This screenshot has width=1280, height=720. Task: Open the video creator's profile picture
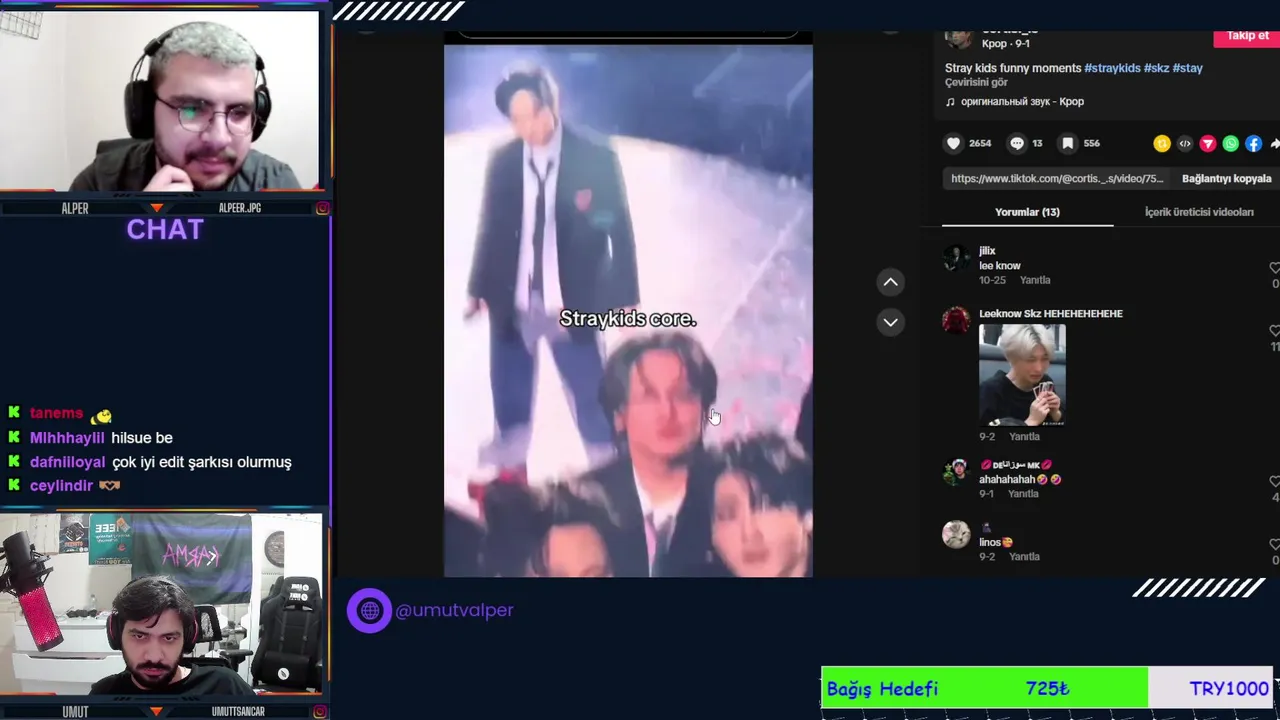coord(958,38)
